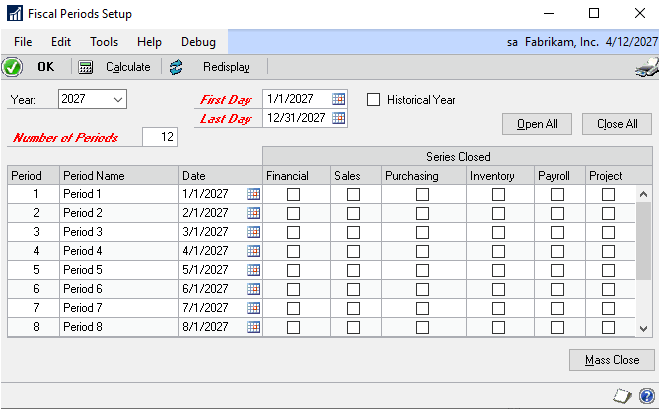Close Payroll series for Period 5
This screenshot has width=660, height=410.
click(x=558, y=270)
